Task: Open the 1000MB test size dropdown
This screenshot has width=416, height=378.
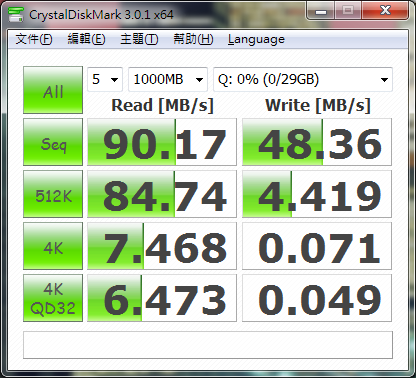Action: click(168, 79)
